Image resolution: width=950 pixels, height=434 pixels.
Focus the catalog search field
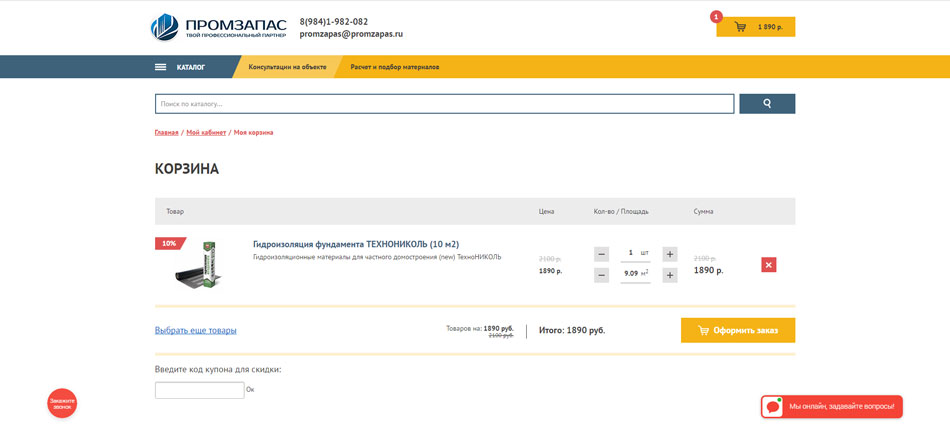(x=444, y=104)
